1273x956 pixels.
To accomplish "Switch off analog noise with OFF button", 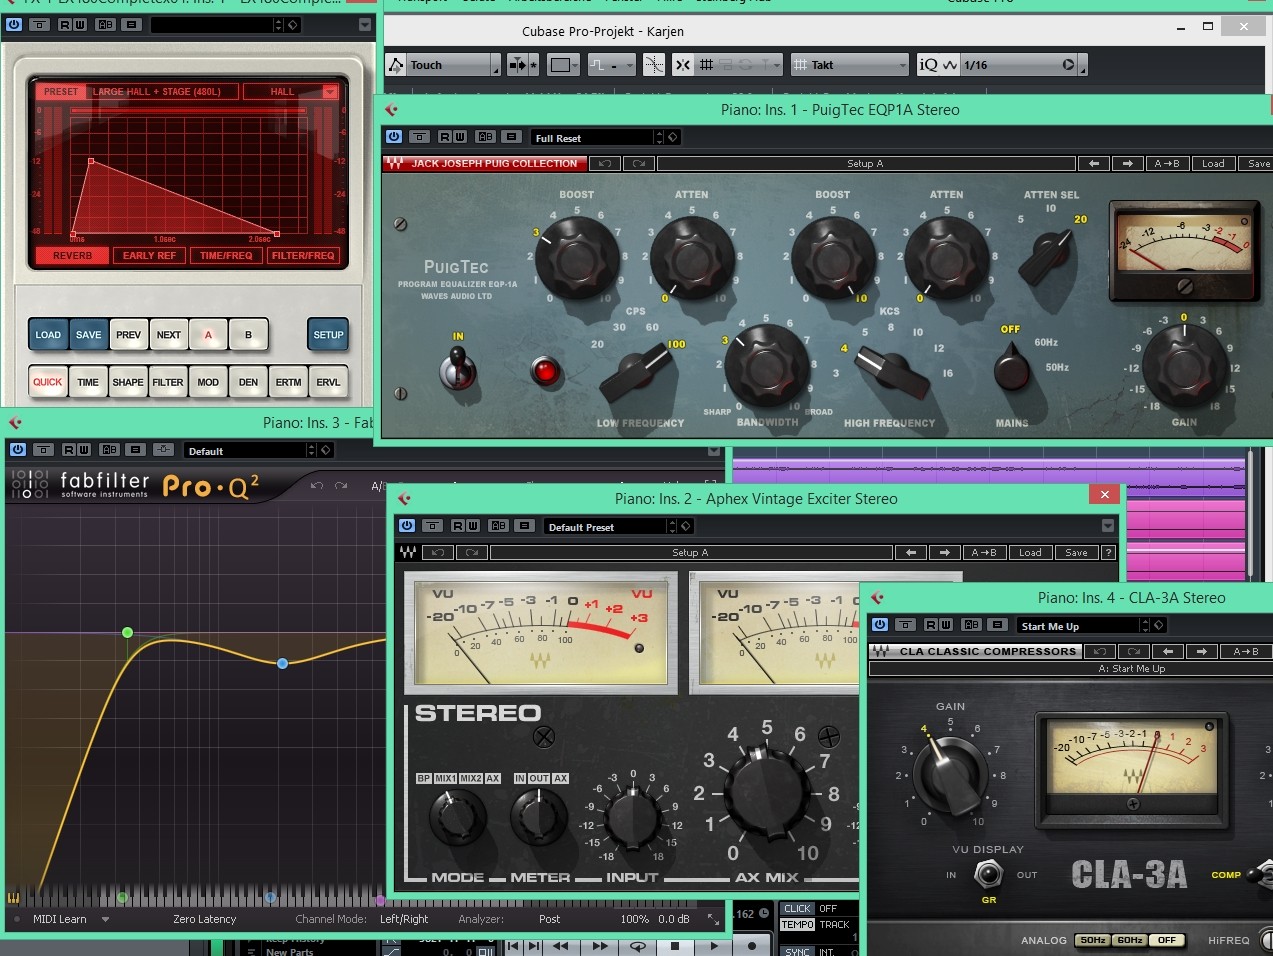I will point(1166,940).
